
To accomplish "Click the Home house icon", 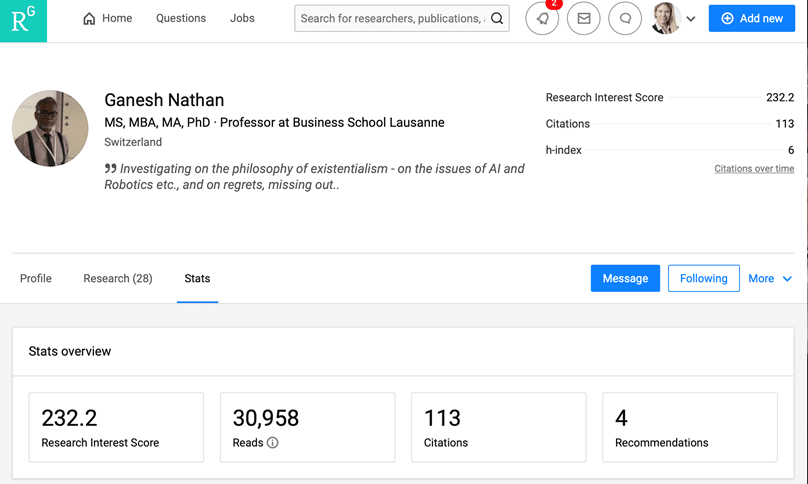I will (90, 19).
